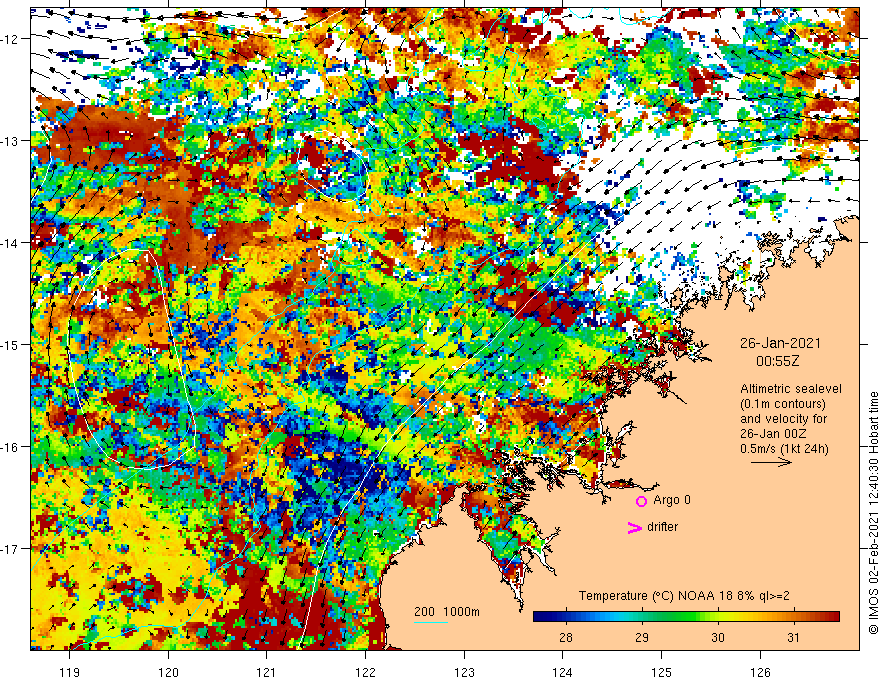Click the 'drifter' legend label

(662, 527)
